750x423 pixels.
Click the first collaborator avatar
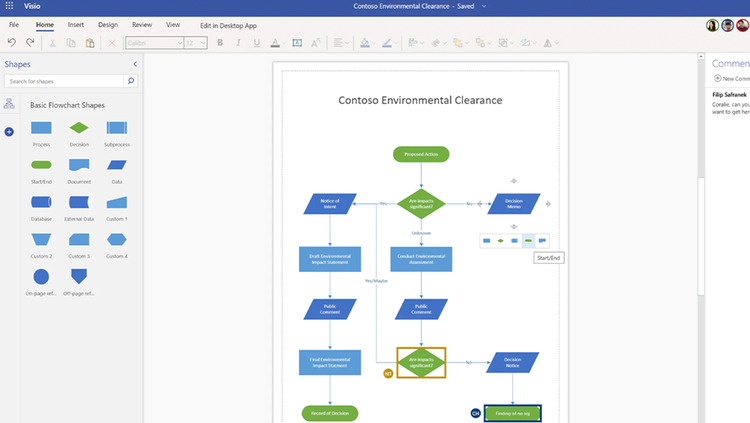pos(712,25)
